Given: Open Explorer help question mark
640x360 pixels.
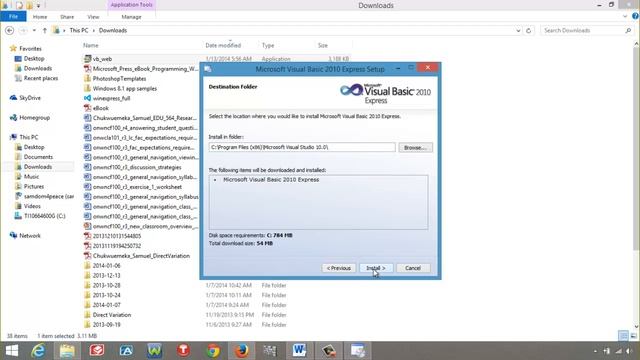Looking at the screenshot, I should click(x=635, y=16).
